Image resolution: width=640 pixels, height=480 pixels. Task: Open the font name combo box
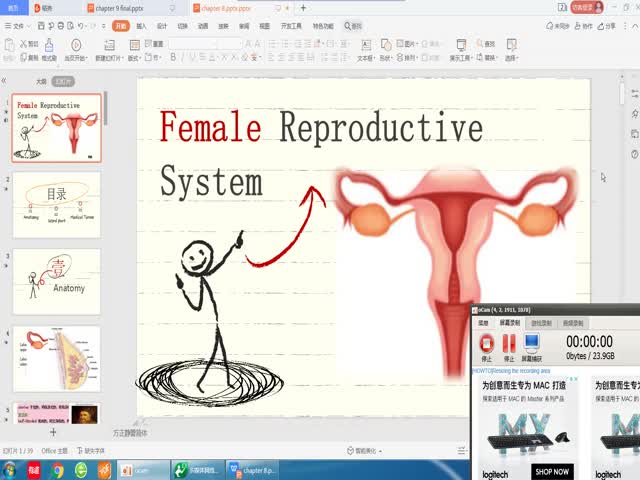tap(191, 44)
